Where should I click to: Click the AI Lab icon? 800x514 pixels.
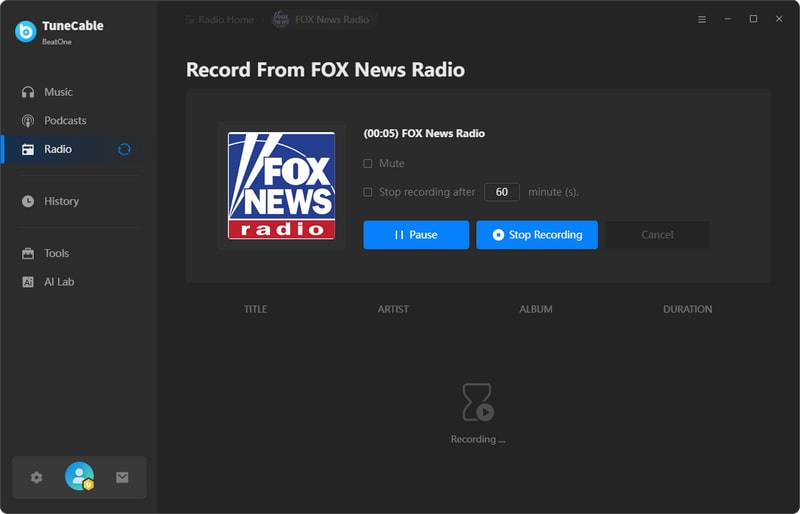28,282
